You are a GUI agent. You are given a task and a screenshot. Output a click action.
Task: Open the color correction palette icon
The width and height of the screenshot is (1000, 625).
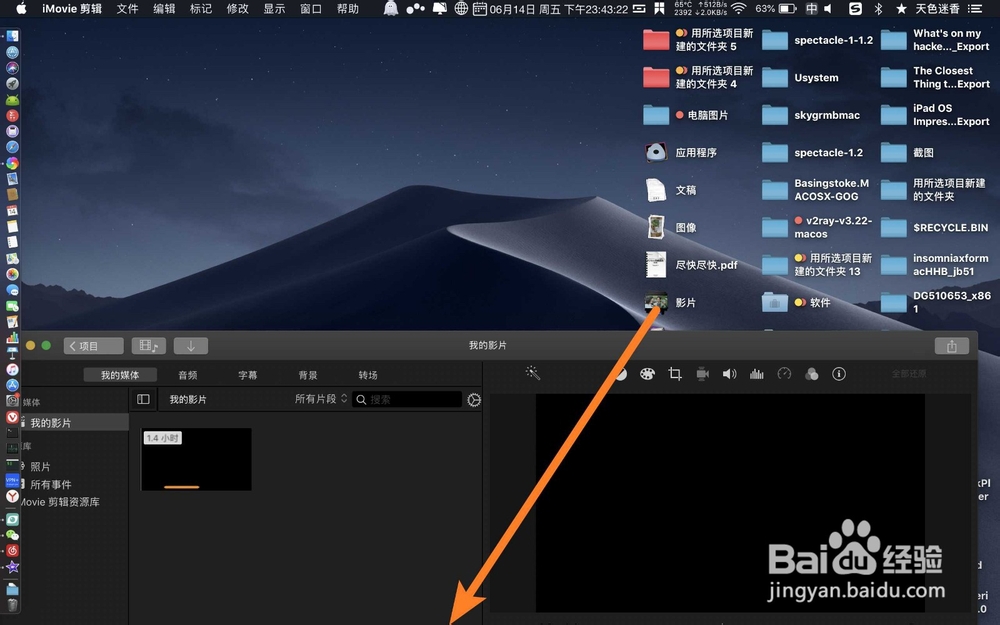click(x=647, y=373)
